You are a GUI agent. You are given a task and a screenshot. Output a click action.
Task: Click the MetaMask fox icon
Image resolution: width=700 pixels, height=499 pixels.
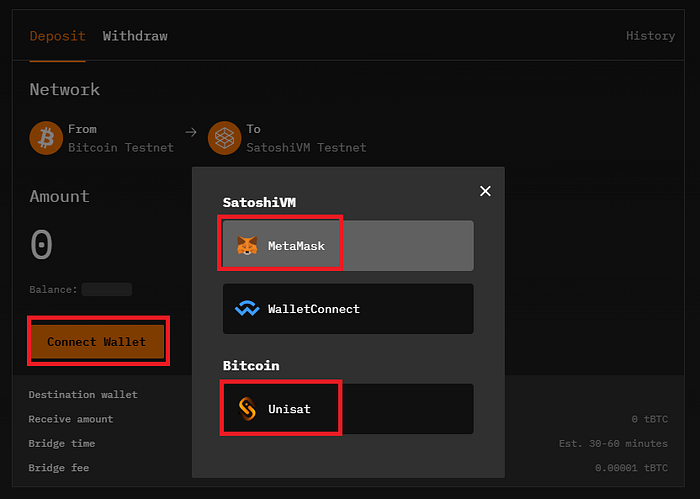pyautogui.click(x=247, y=245)
